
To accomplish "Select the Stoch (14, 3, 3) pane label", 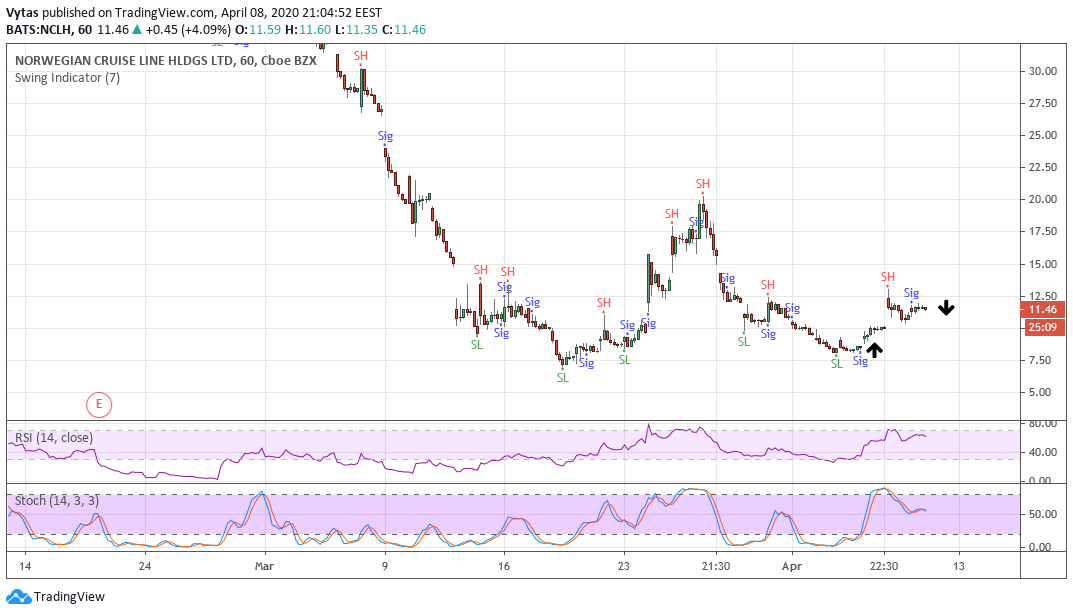I will pyautogui.click(x=57, y=500).
